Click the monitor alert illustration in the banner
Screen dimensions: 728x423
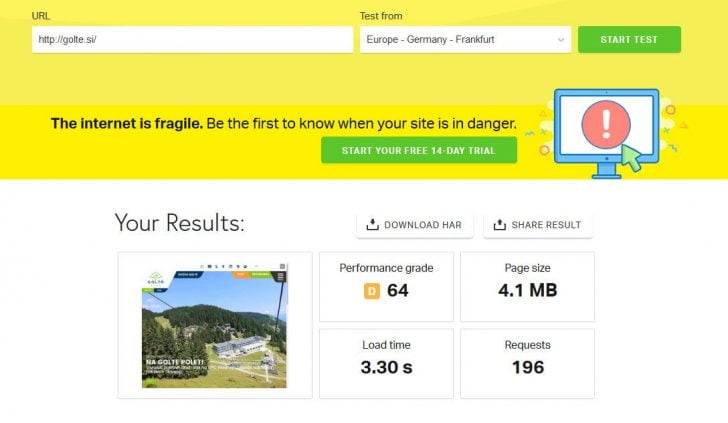606,134
